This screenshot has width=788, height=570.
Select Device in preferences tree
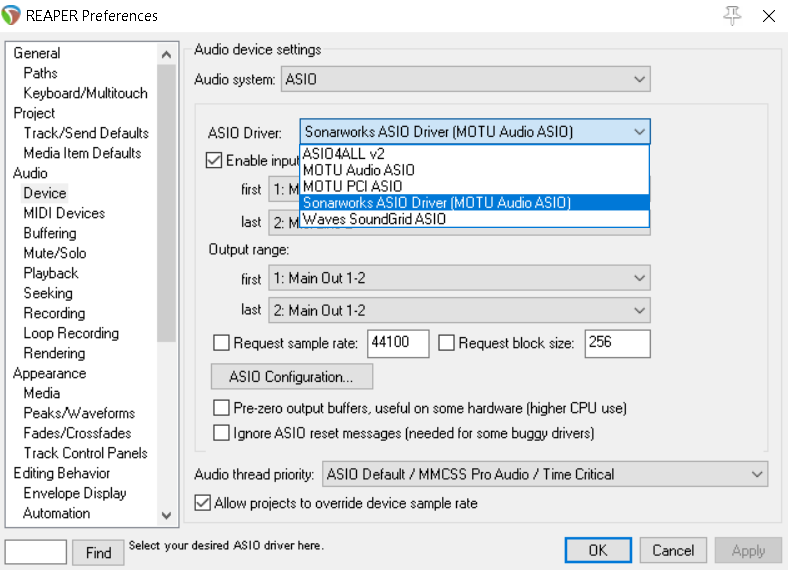(45, 193)
